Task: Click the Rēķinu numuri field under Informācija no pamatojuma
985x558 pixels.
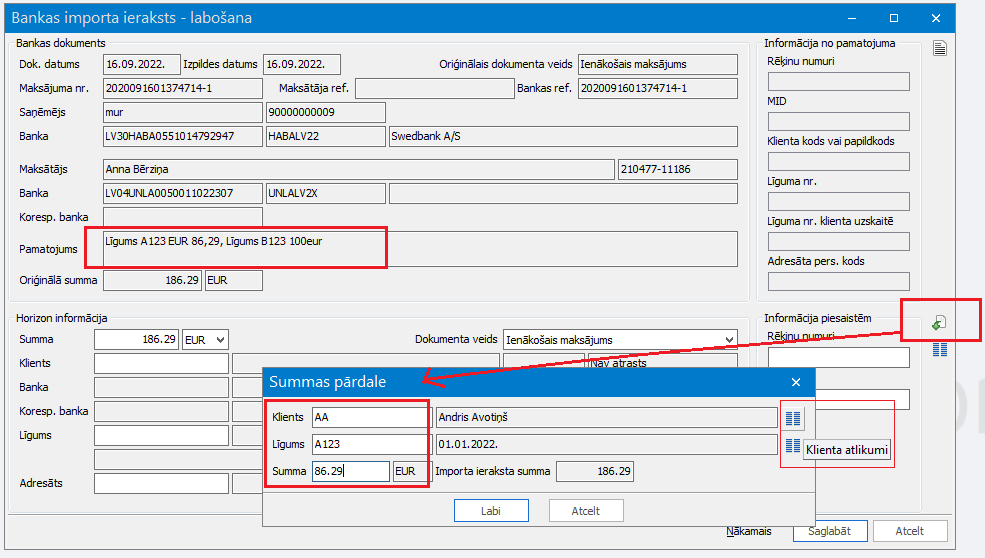Action: click(x=839, y=81)
